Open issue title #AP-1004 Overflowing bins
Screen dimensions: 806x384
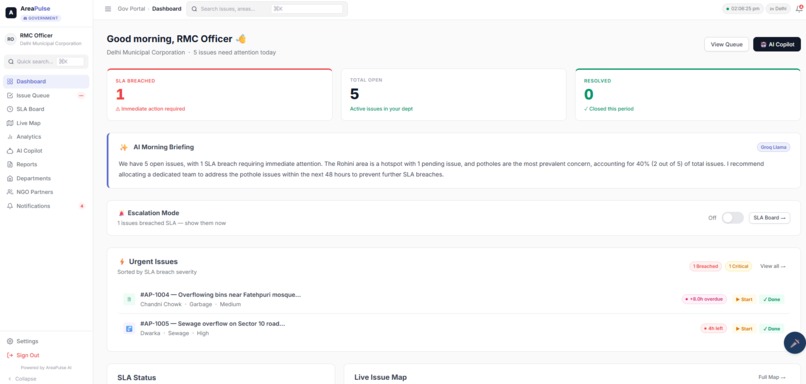click(221, 295)
